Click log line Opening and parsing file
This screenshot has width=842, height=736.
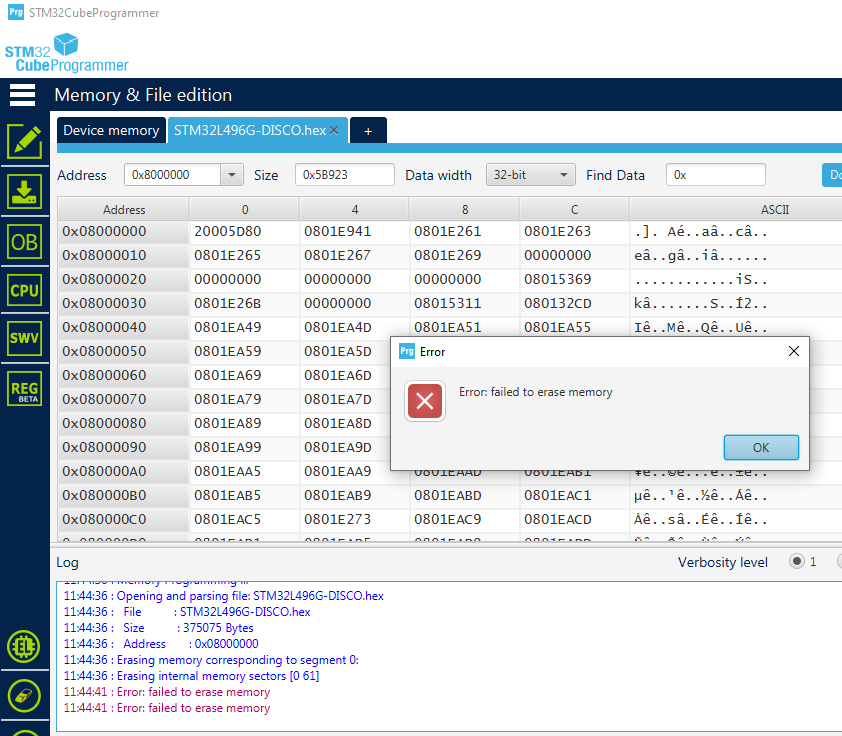click(223, 596)
